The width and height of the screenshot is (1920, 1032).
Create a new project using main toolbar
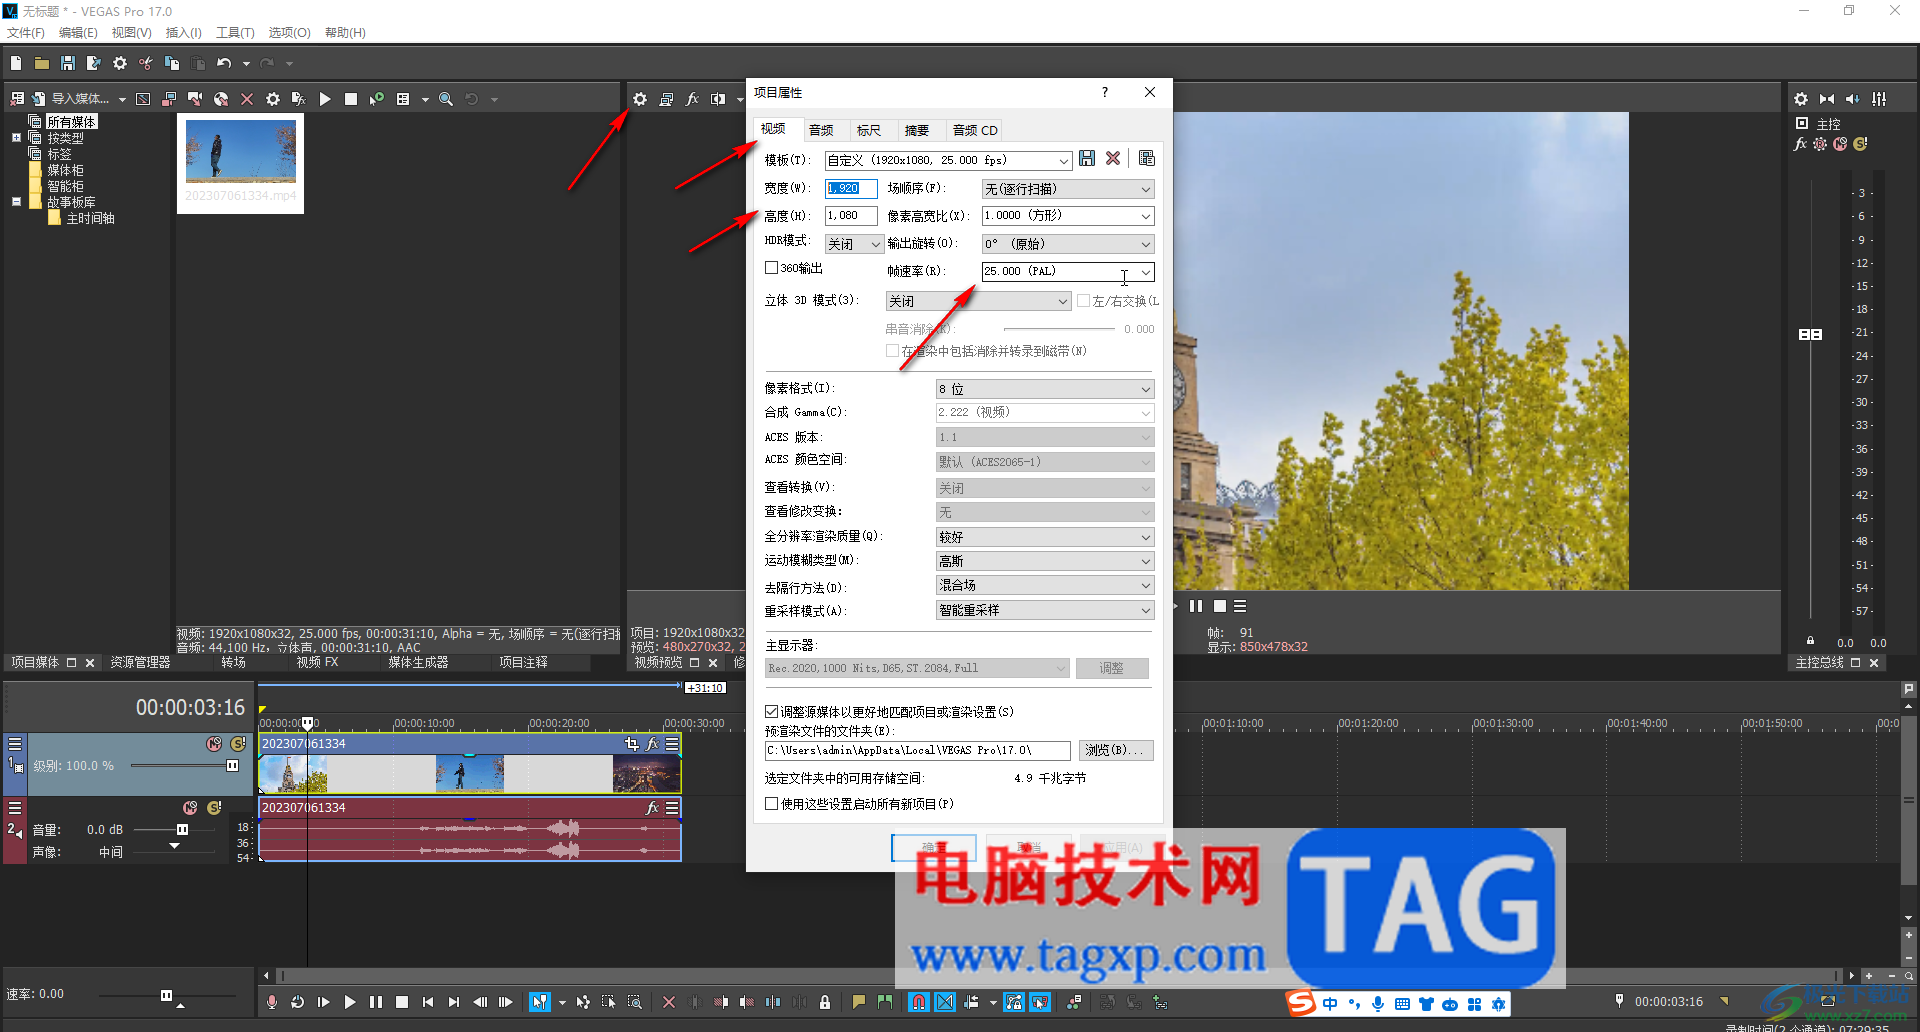pyautogui.click(x=16, y=63)
